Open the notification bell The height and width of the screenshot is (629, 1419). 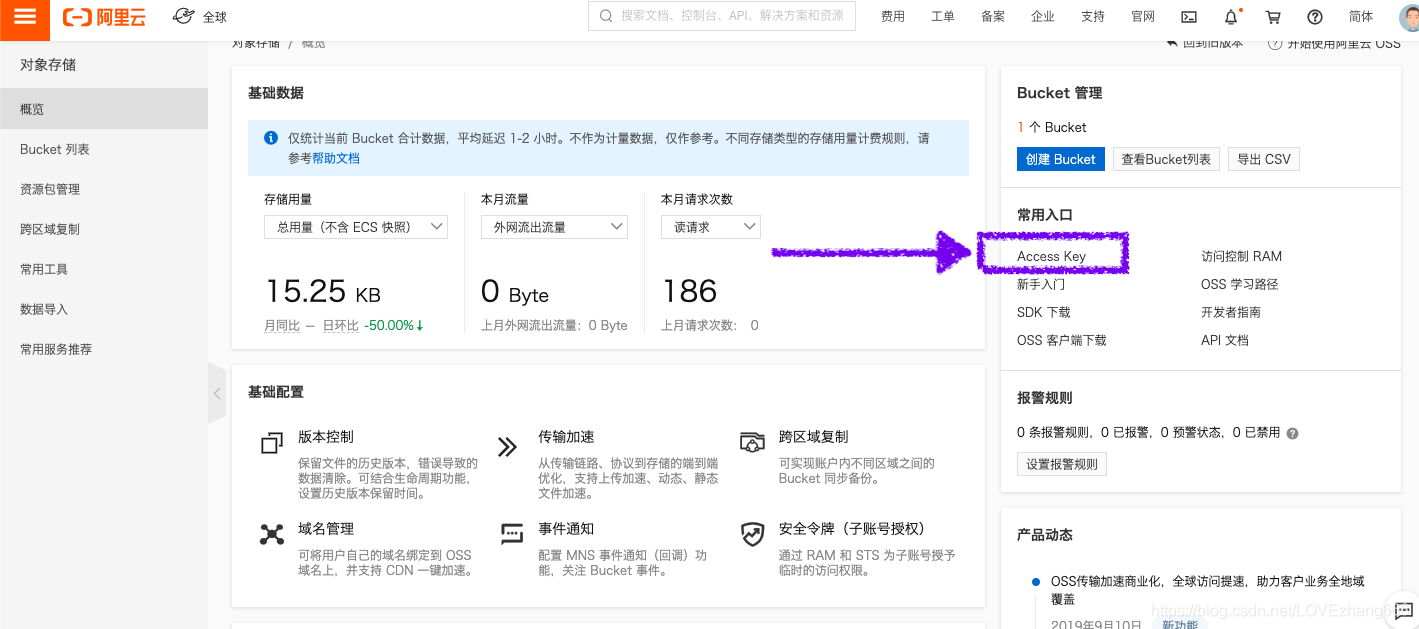pyautogui.click(x=1231, y=17)
